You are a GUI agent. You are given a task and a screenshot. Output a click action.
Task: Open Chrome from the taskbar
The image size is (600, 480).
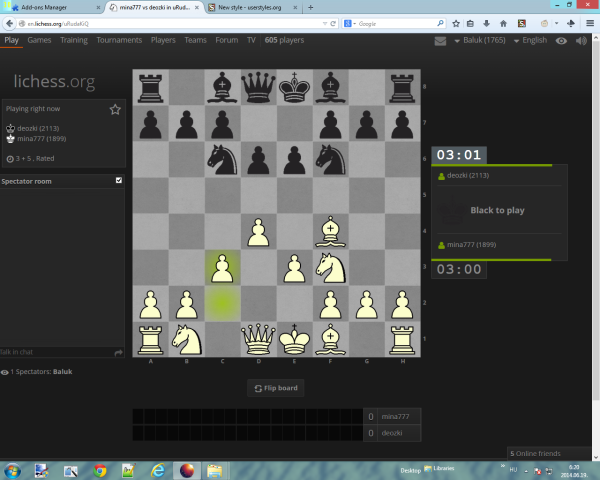coord(100,470)
